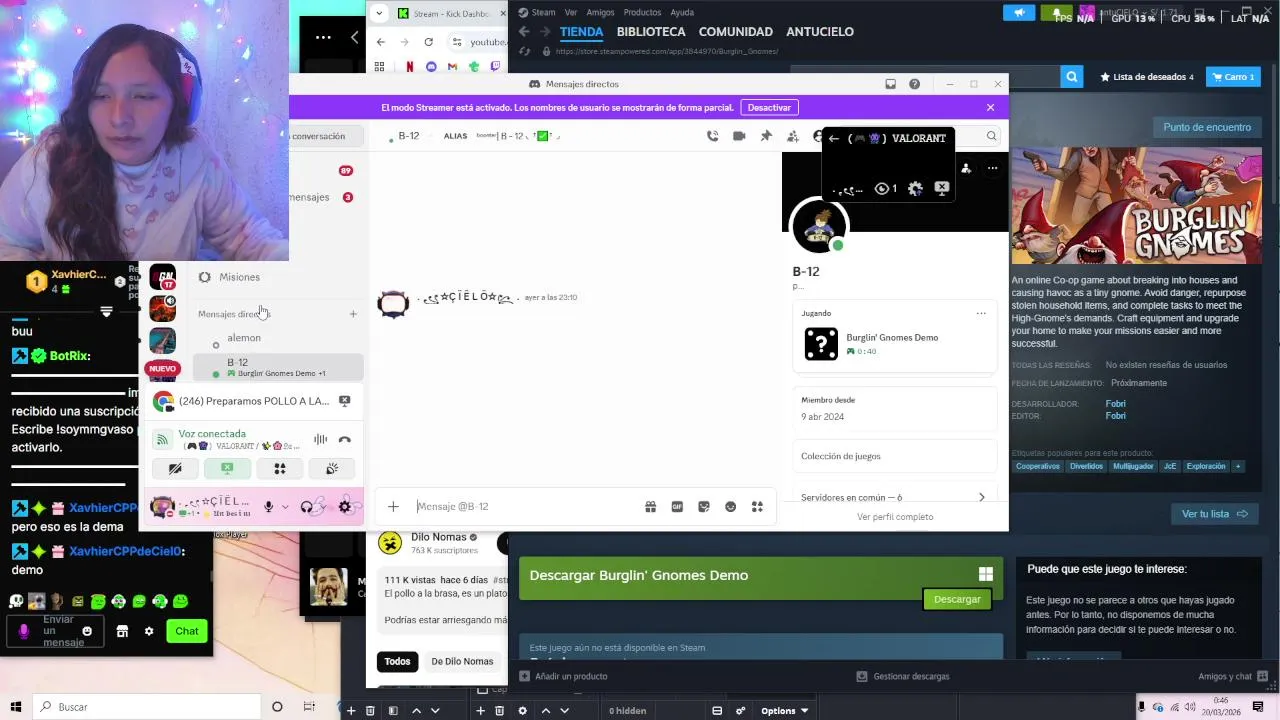Open the Steam announcements megaphone icon
The width and height of the screenshot is (1280, 720).
pyautogui.click(x=1019, y=12)
